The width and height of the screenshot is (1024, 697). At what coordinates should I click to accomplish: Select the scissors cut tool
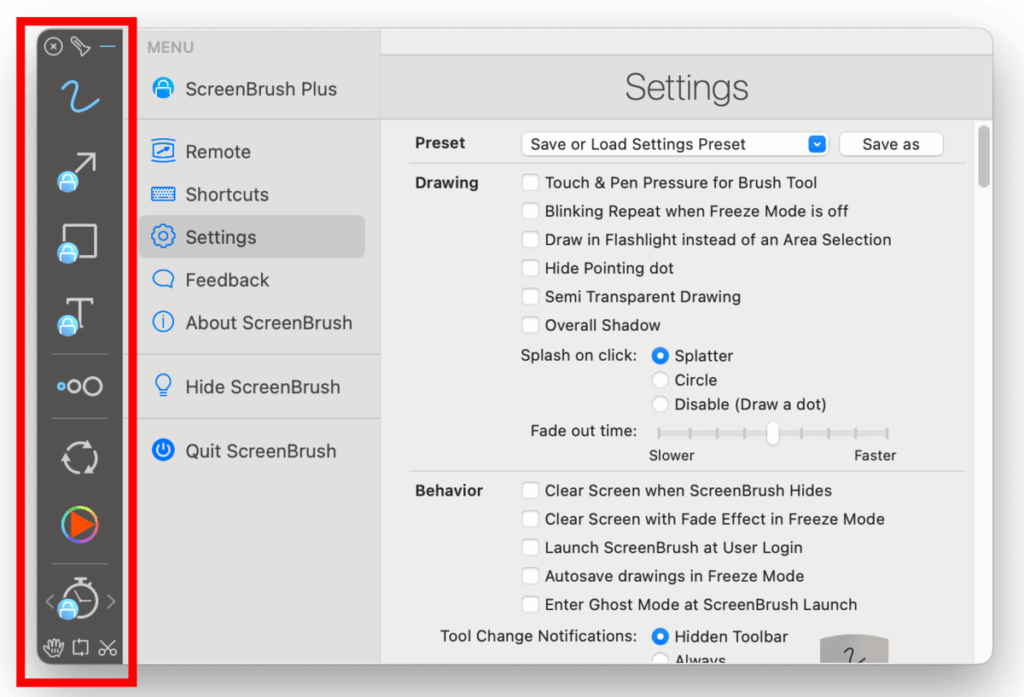tap(108, 647)
